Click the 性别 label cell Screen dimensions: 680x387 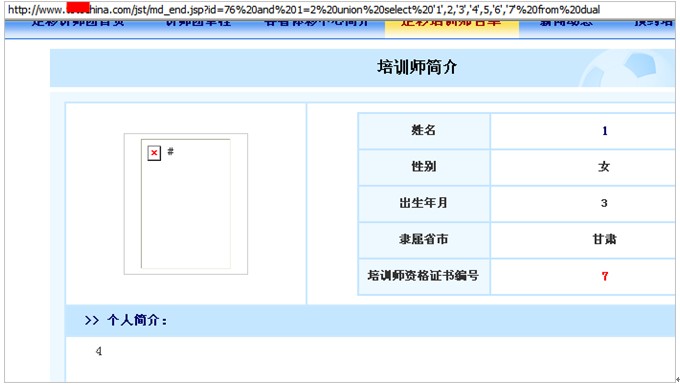point(424,167)
